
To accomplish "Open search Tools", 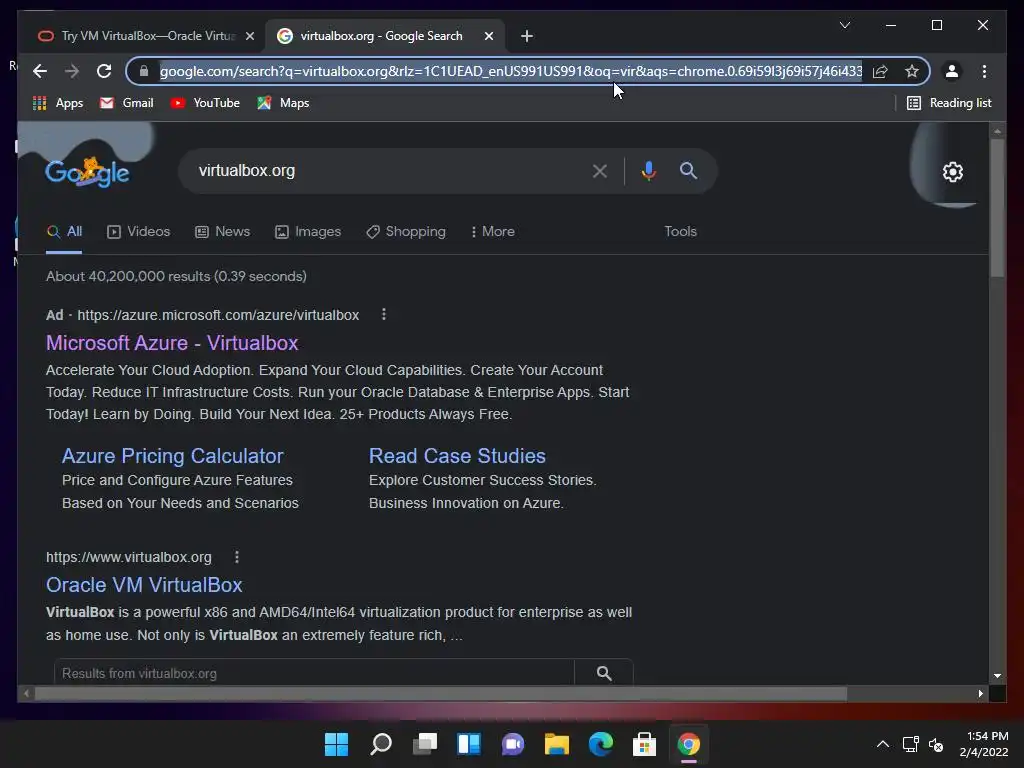I will pyautogui.click(x=680, y=232).
